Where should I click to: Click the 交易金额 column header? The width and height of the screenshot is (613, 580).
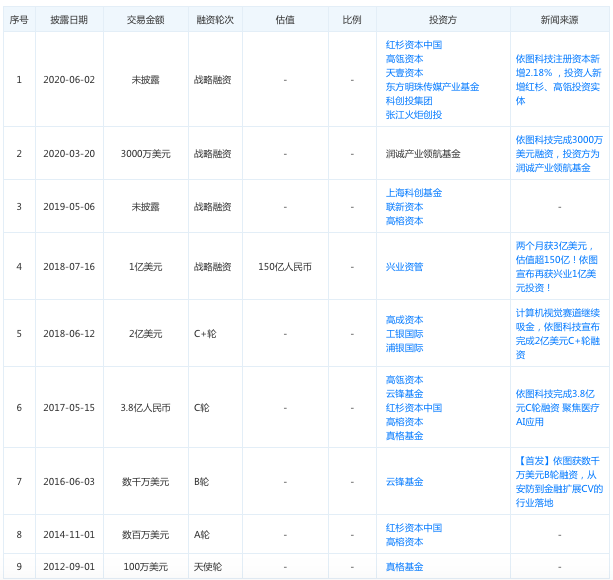click(x=145, y=20)
